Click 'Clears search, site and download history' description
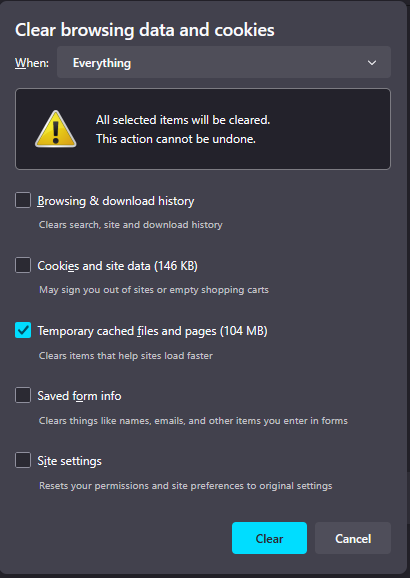 pos(131,225)
